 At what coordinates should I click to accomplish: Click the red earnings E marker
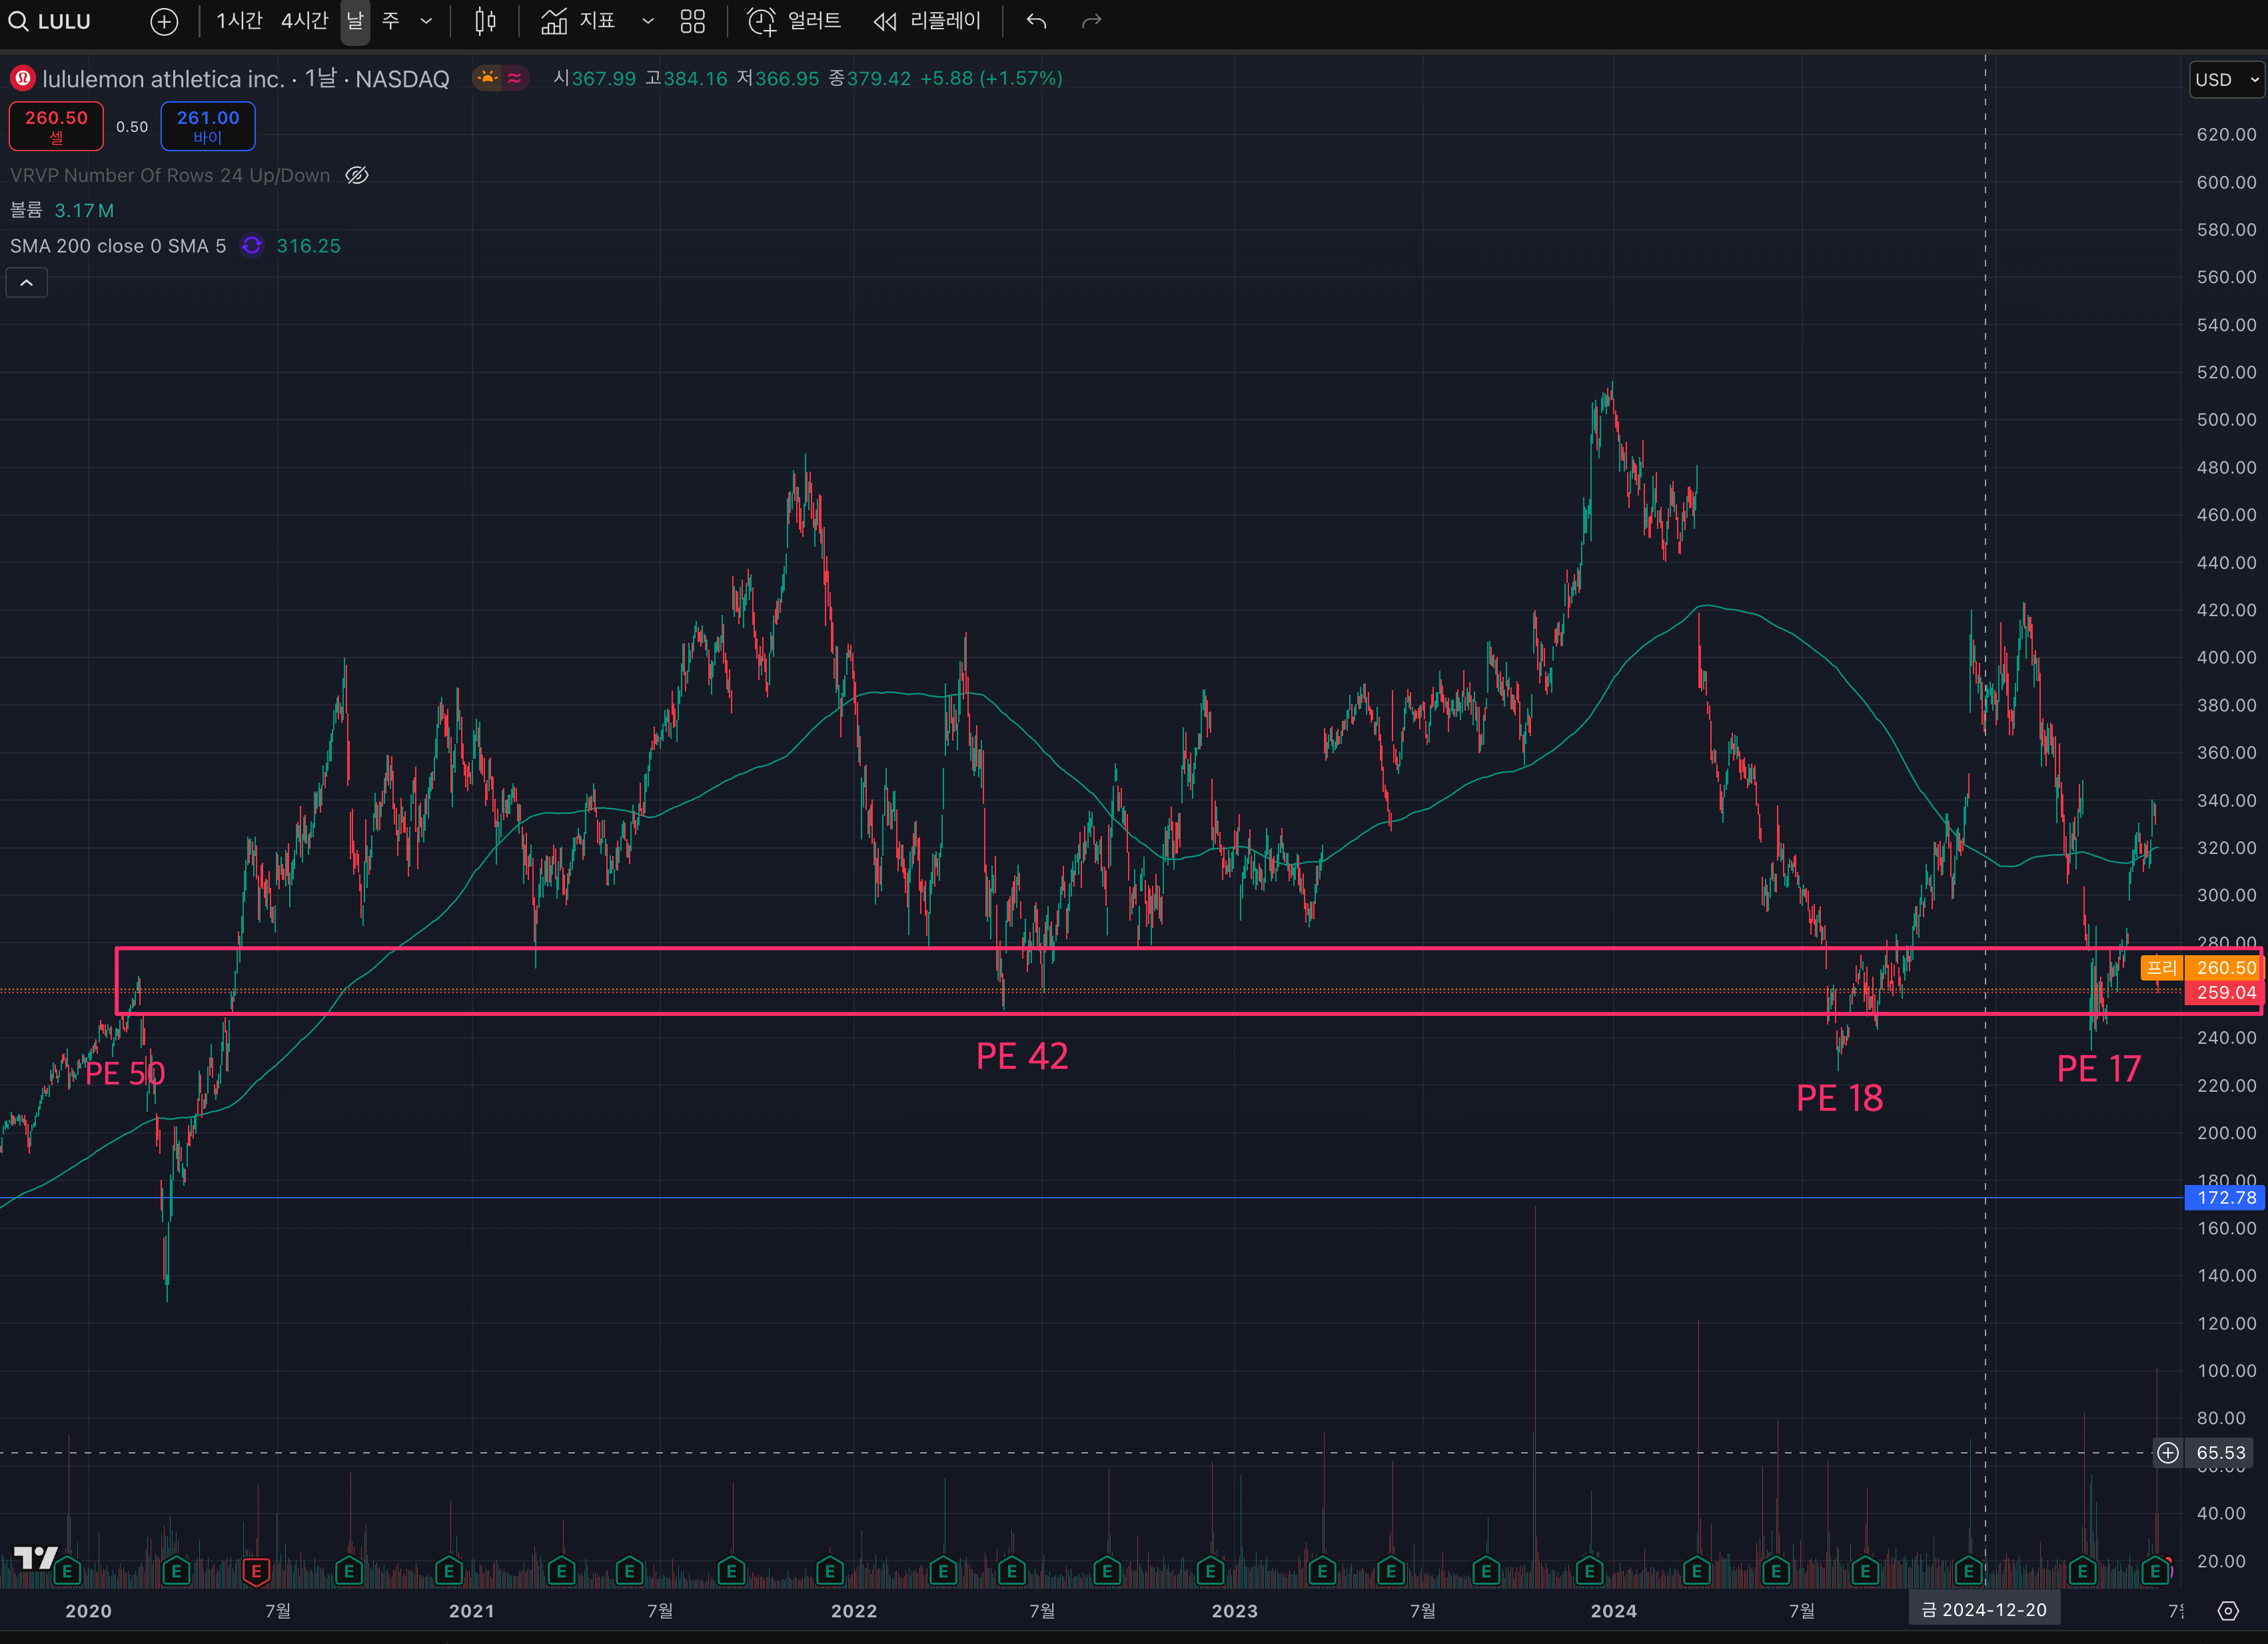pos(256,1572)
